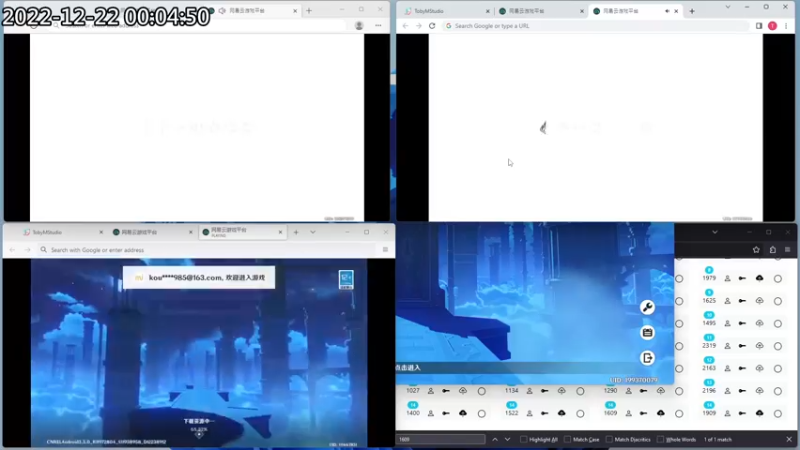
Task: Click the cloud icon in row 2319
Action: tap(760, 345)
